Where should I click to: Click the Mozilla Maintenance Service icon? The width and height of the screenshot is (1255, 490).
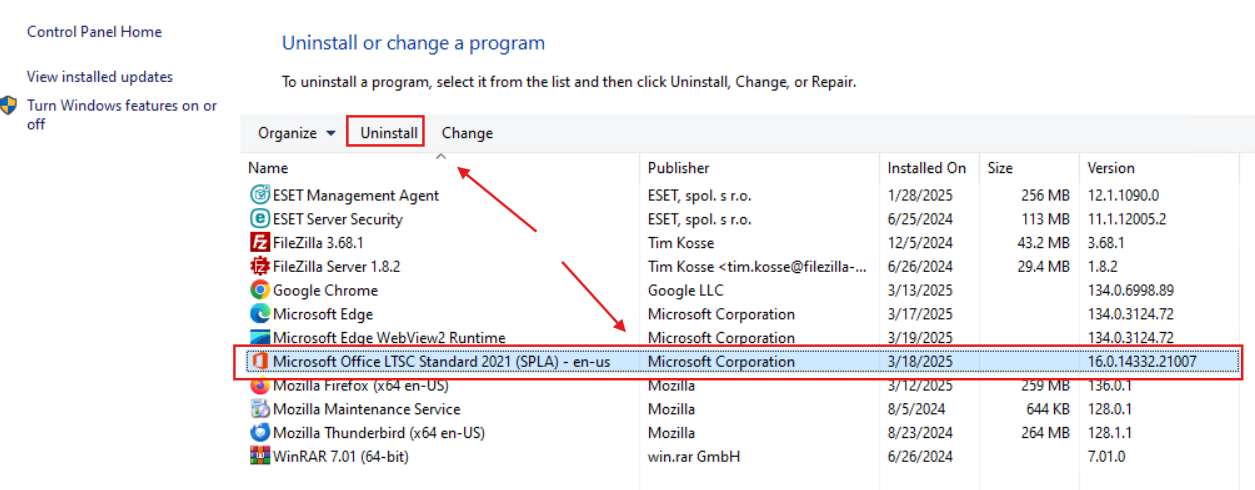click(259, 409)
